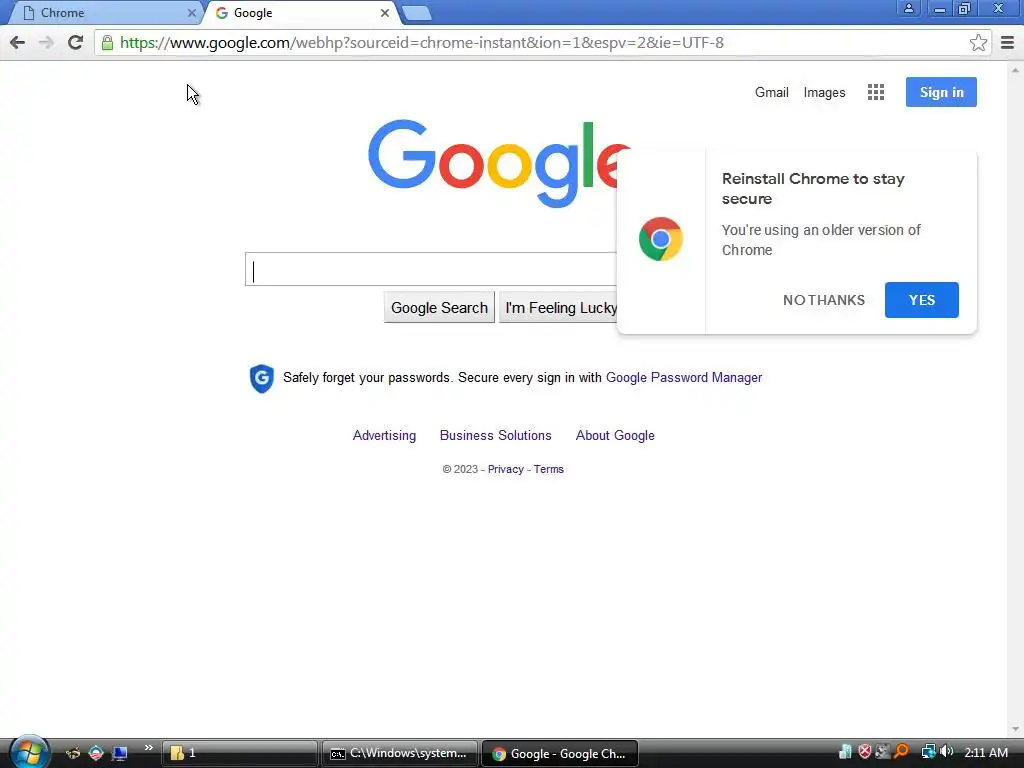This screenshot has width=1024, height=768.
Task: Open the Privacy link
Action: (x=505, y=470)
